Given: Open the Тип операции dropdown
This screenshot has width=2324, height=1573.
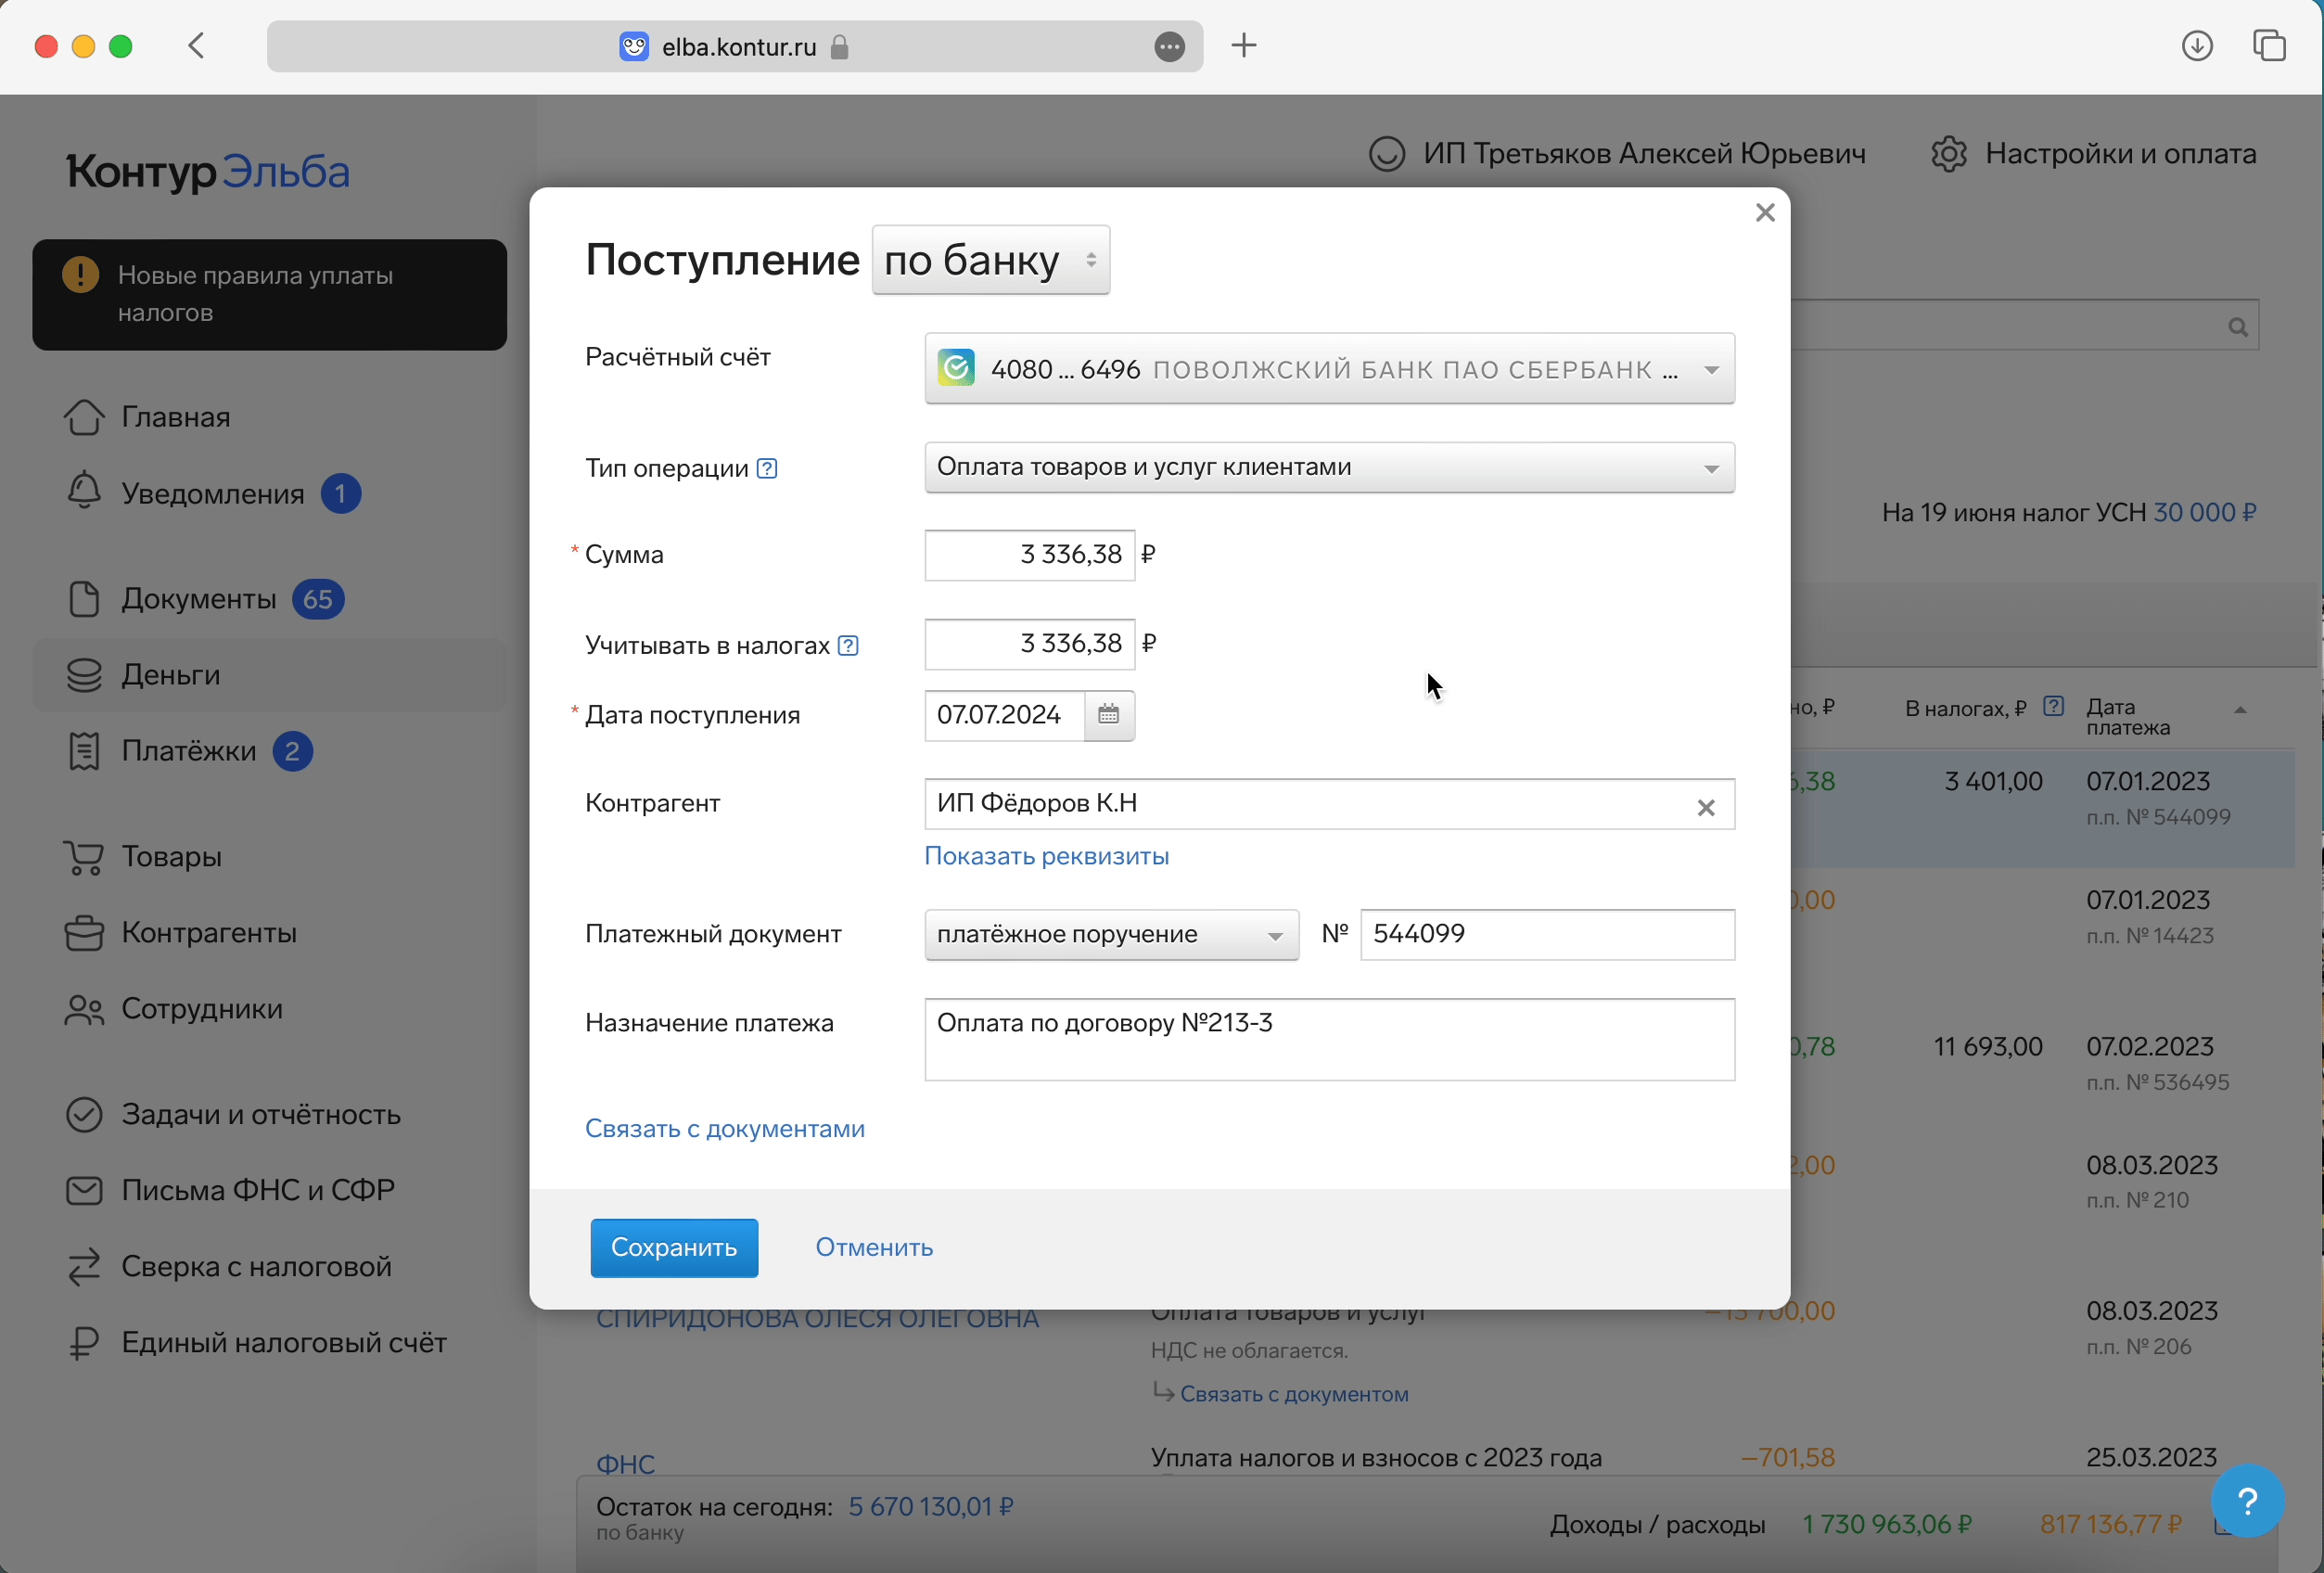Looking at the screenshot, I should [x=1329, y=467].
